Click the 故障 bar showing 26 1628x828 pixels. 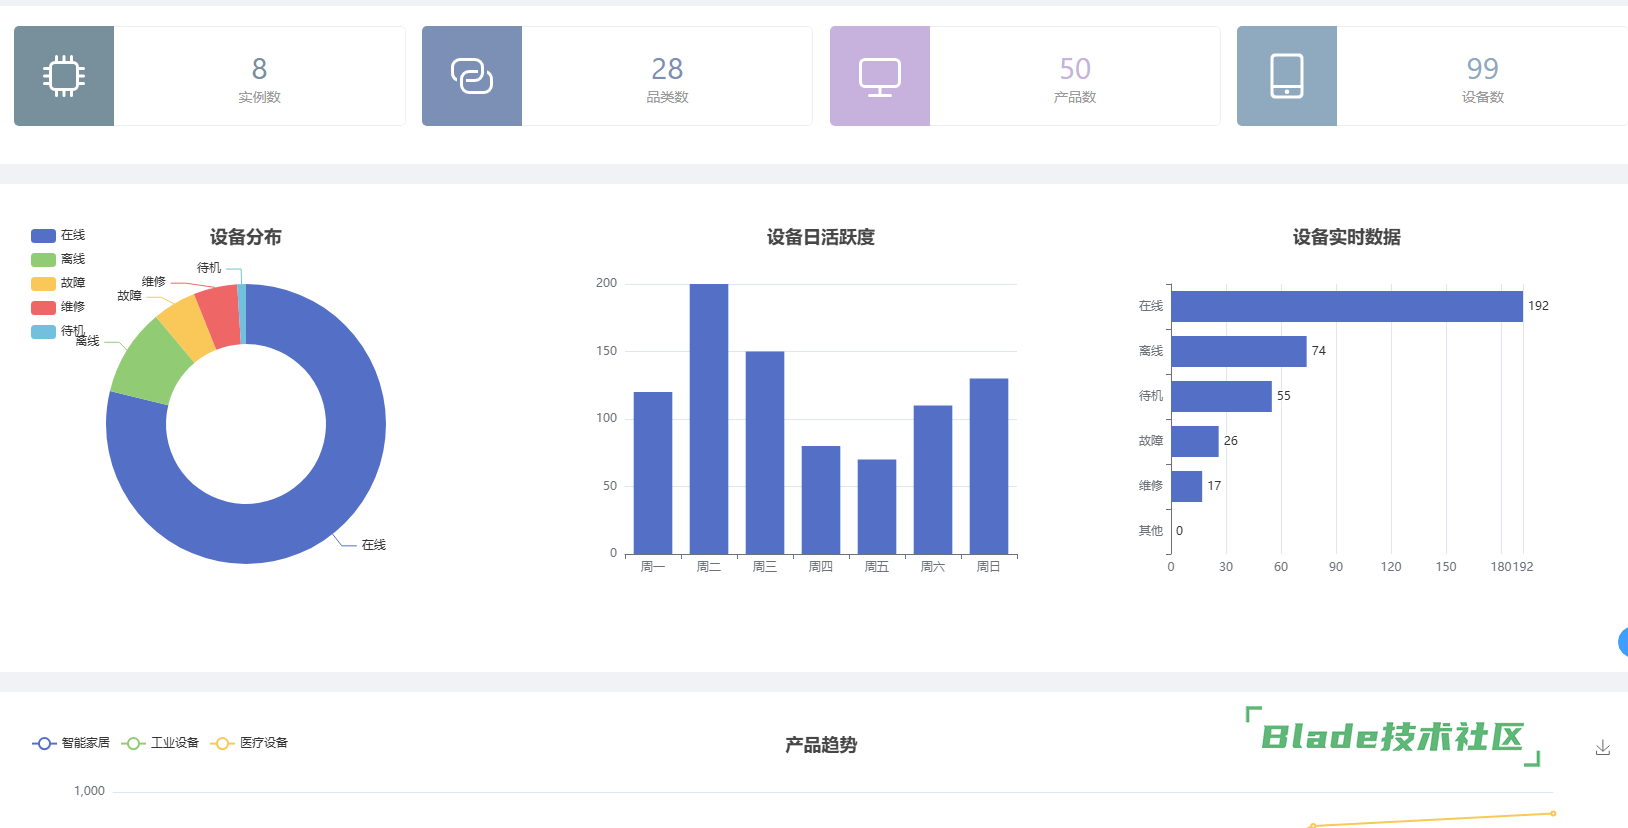(1195, 441)
